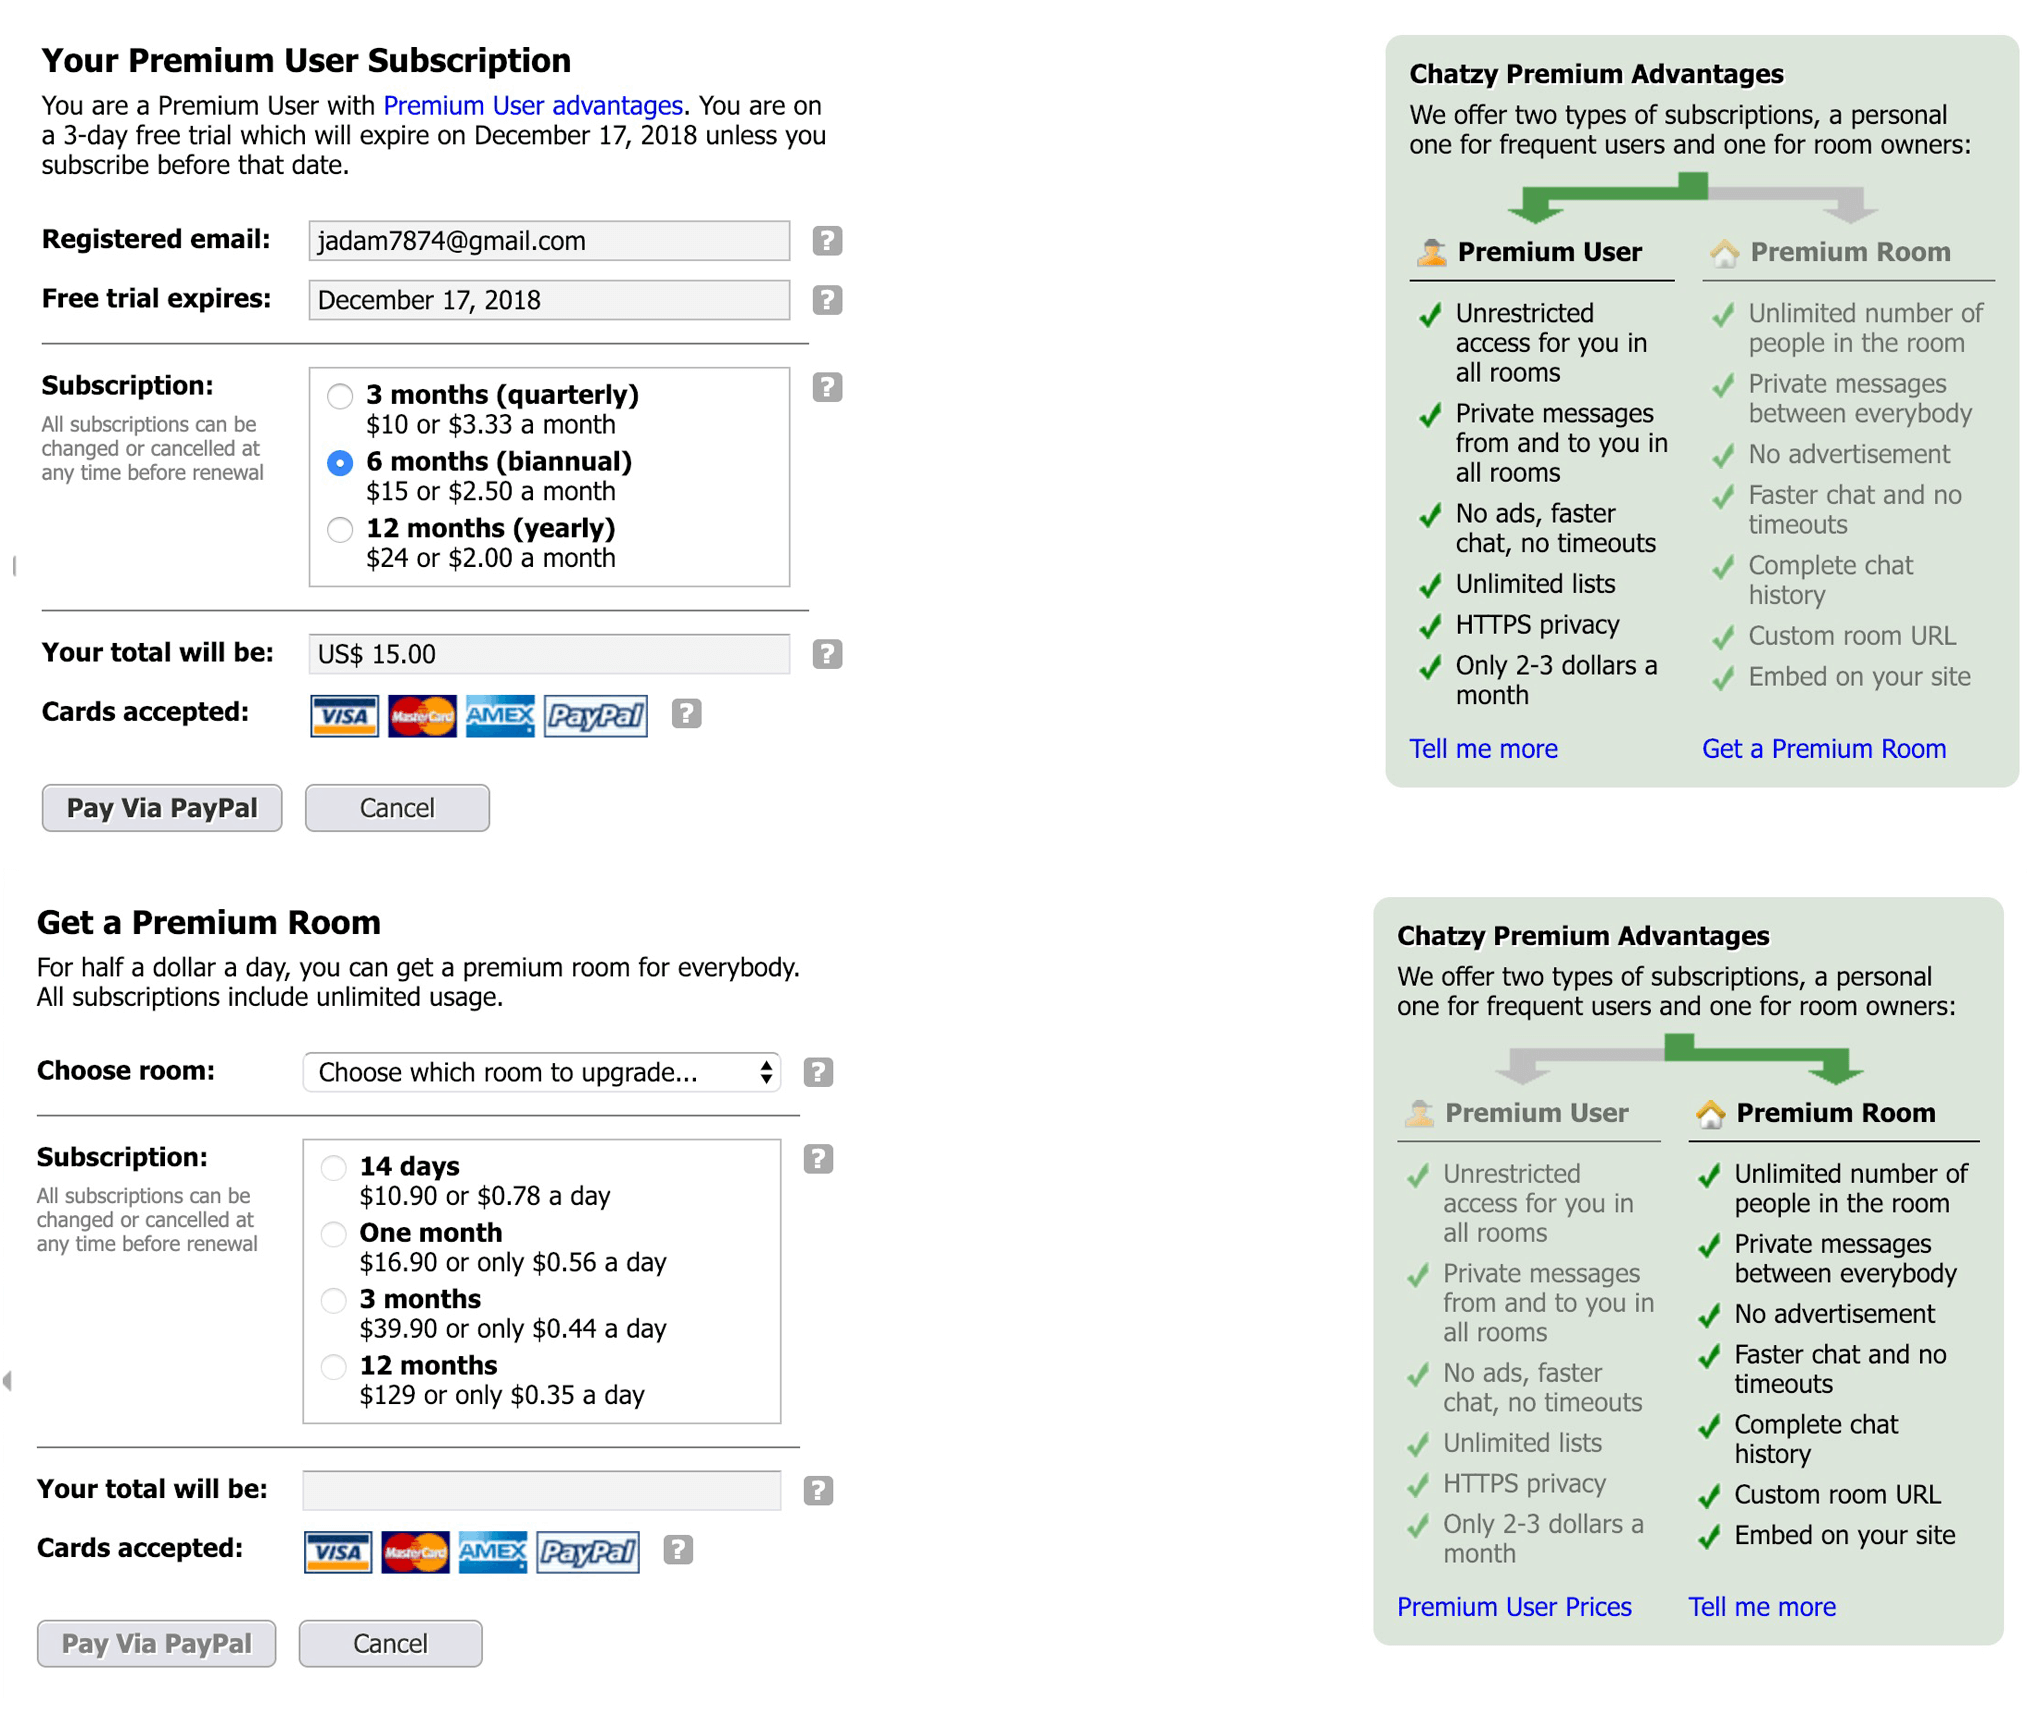Viewport: 2039px width, 1722px height.
Task: Click the Registered email input field
Action: pos(548,241)
